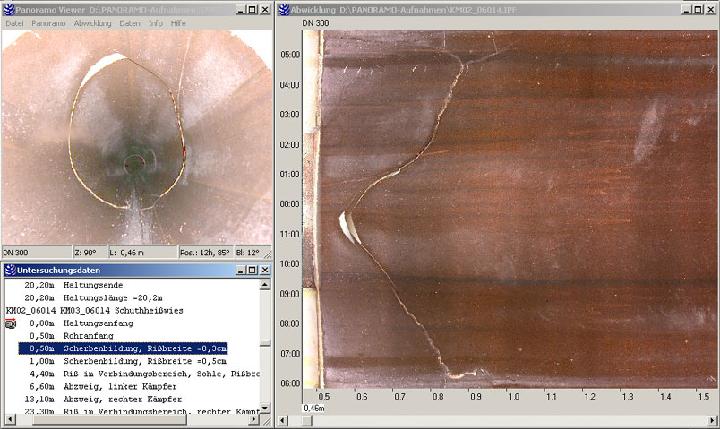Open the Daten menu

130,23
